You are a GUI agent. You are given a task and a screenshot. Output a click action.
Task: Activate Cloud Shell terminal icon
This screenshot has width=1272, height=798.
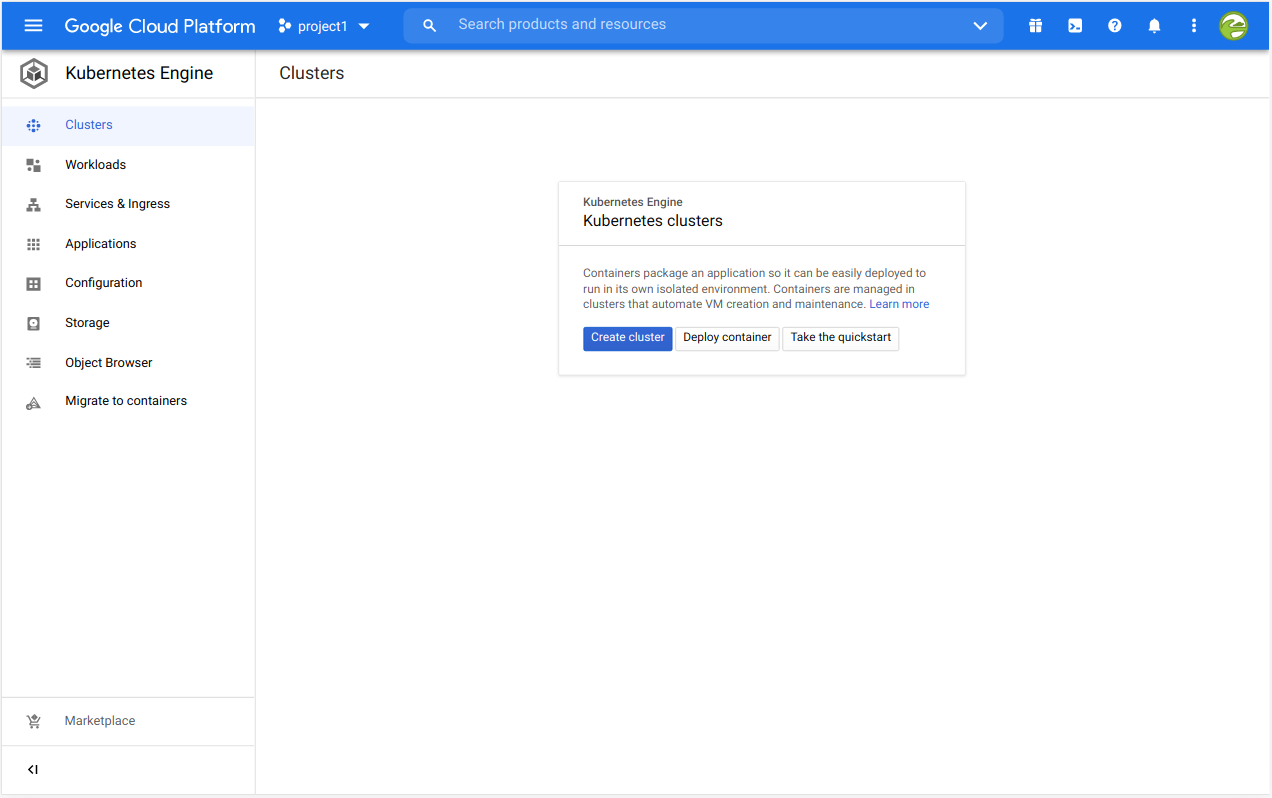(1075, 26)
